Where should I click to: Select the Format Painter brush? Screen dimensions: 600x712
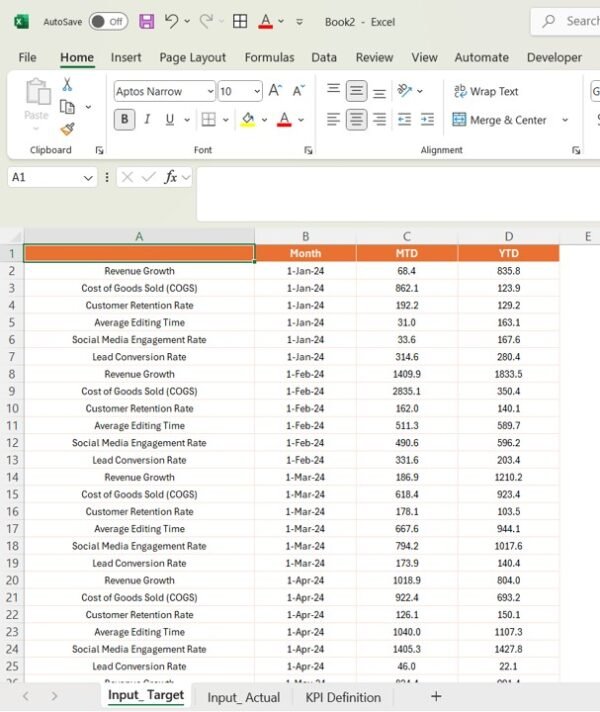tap(67, 129)
